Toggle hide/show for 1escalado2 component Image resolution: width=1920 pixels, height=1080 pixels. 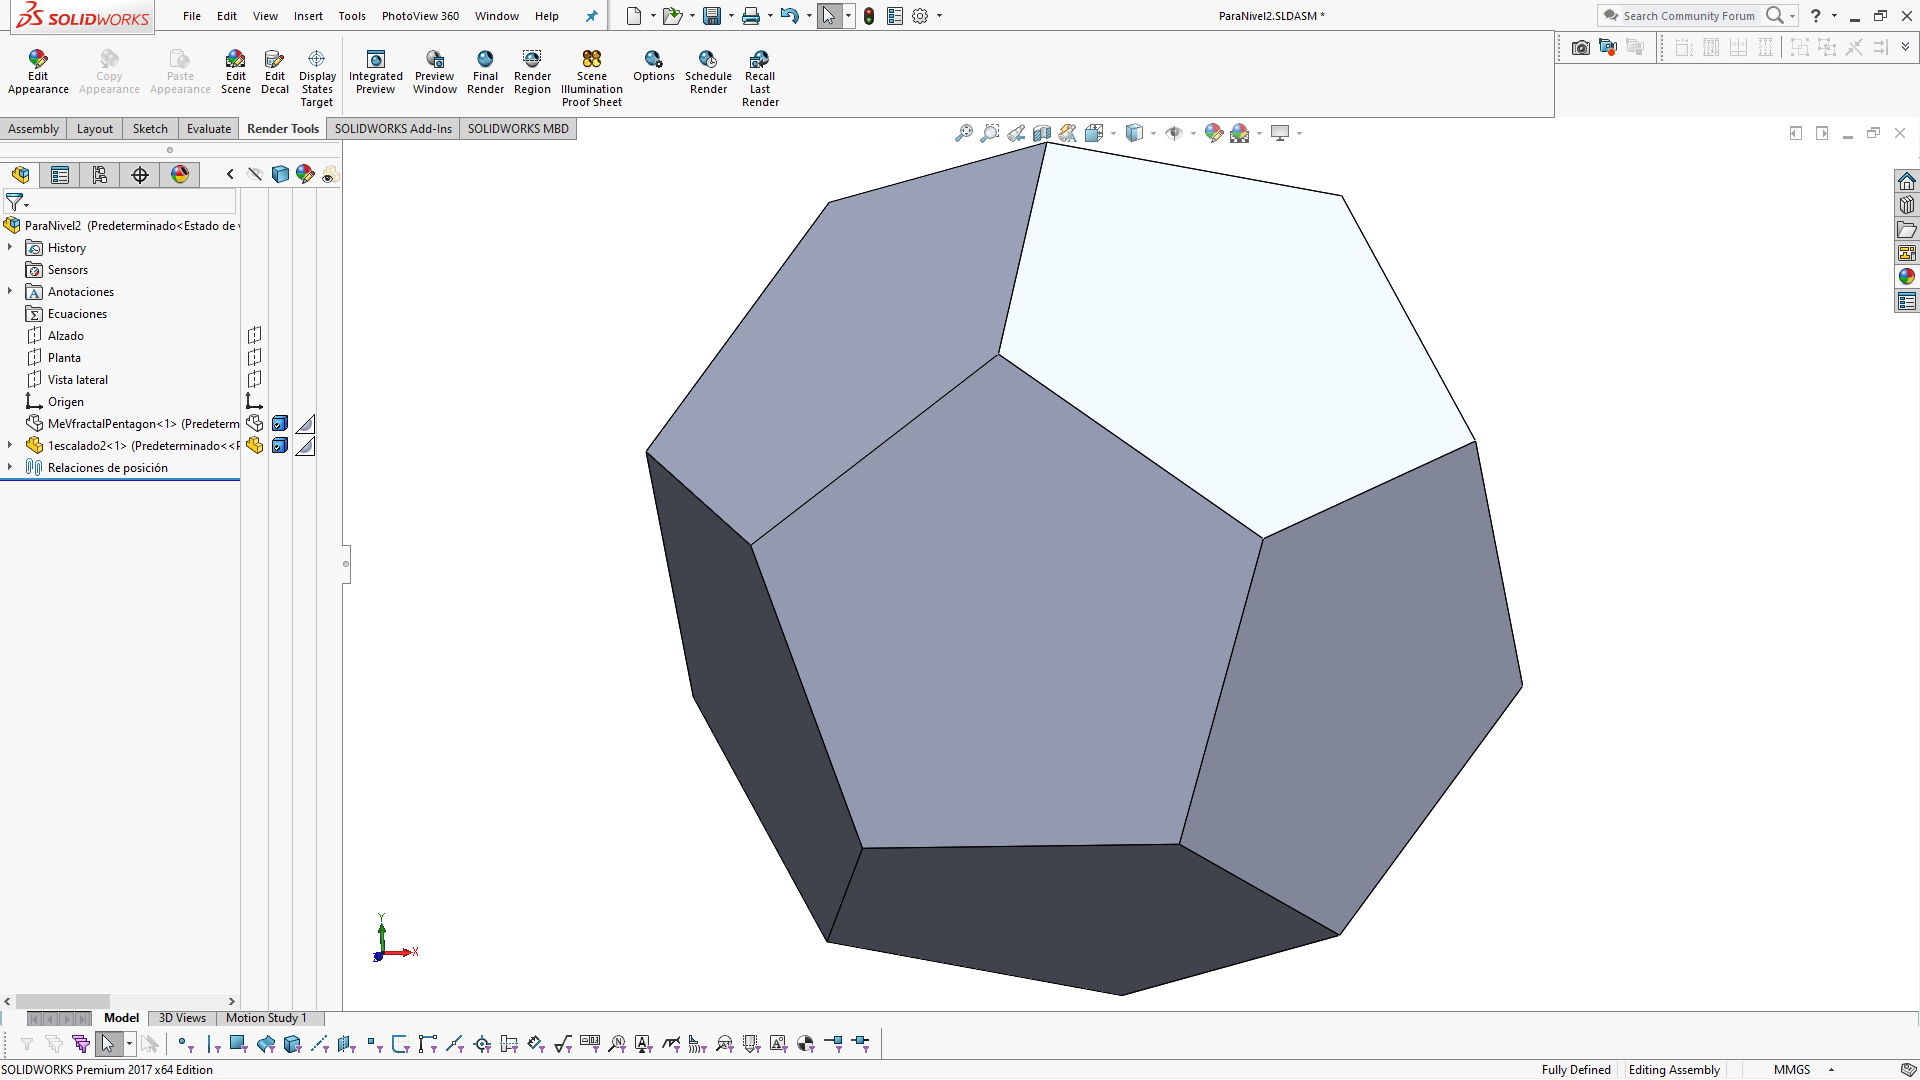pyautogui.click(x=255, y=446)
